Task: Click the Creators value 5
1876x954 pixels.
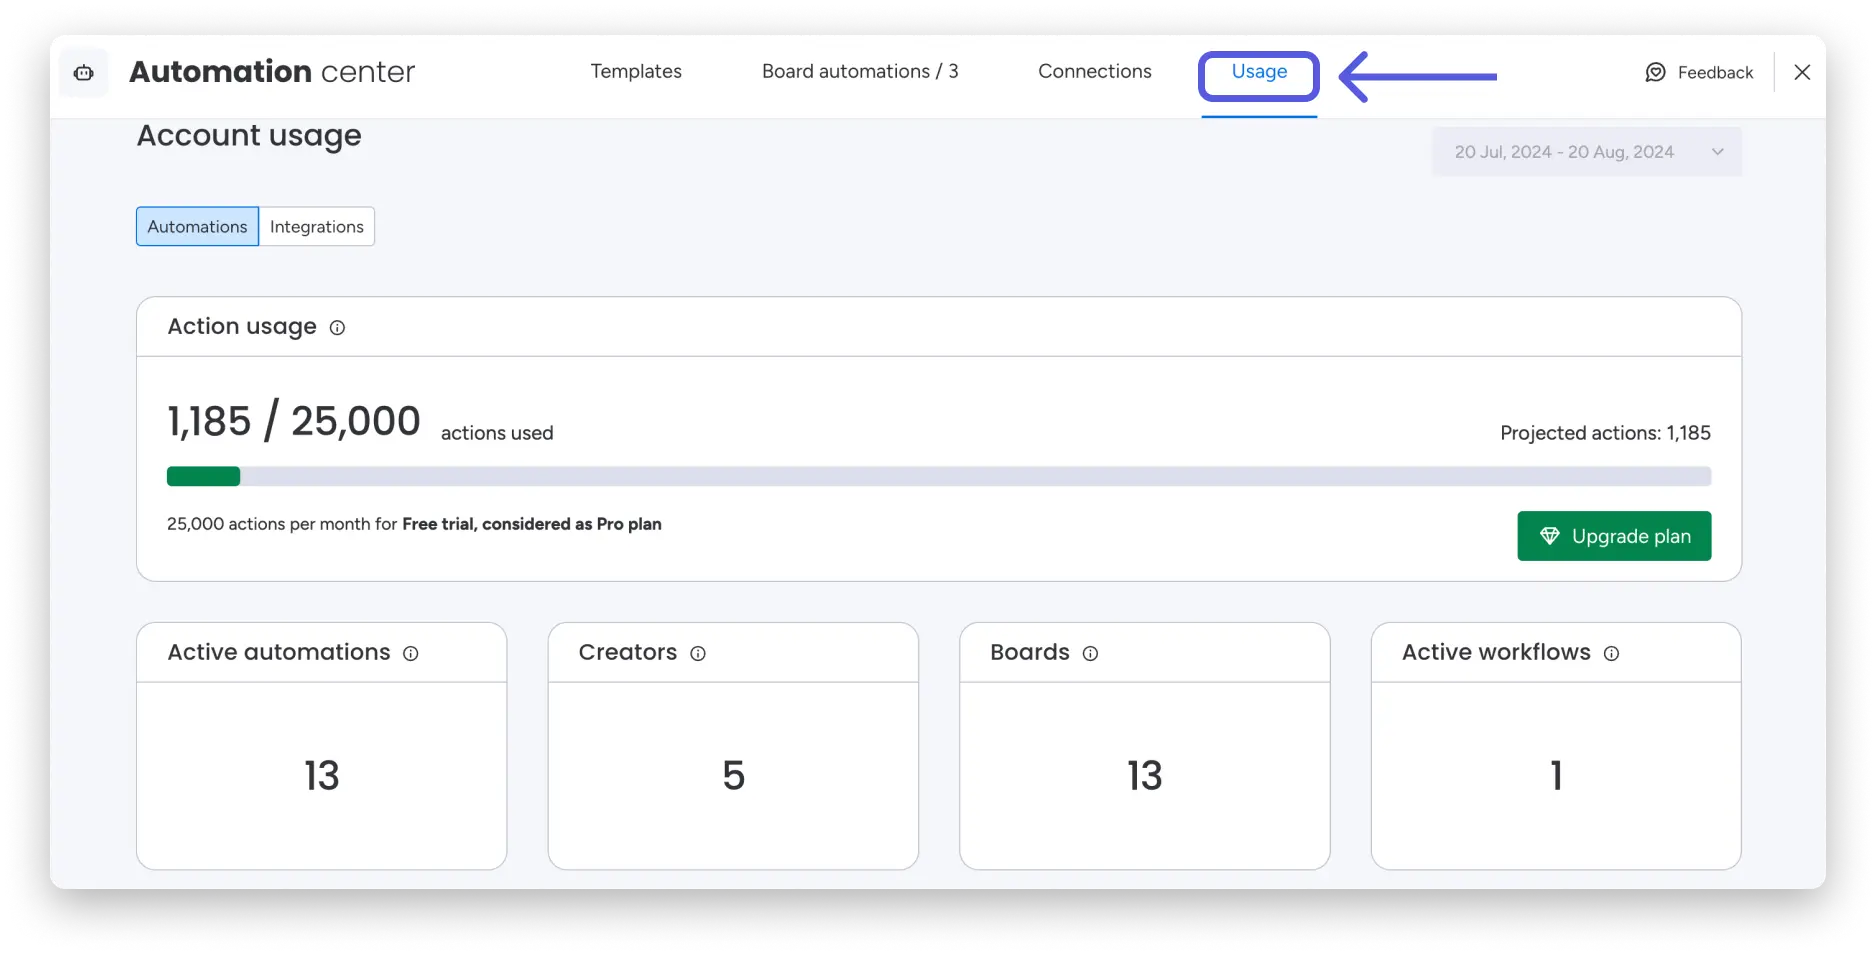Action: 734,776
